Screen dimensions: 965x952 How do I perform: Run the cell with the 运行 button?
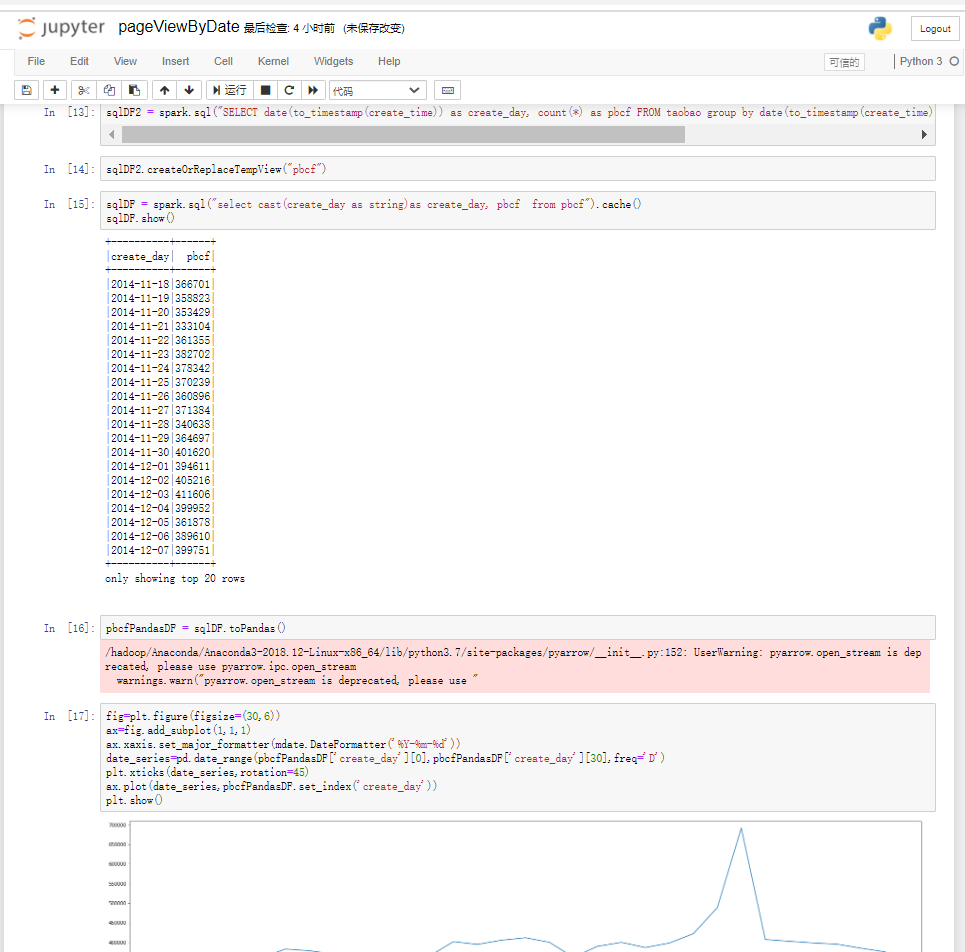[230, 90]
